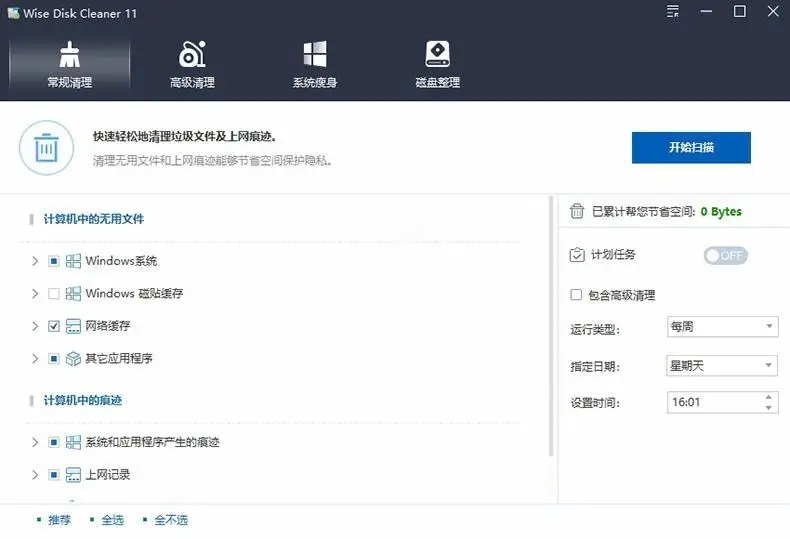
Task: Click the 其它应用程序 box icon
Action: 73,359
